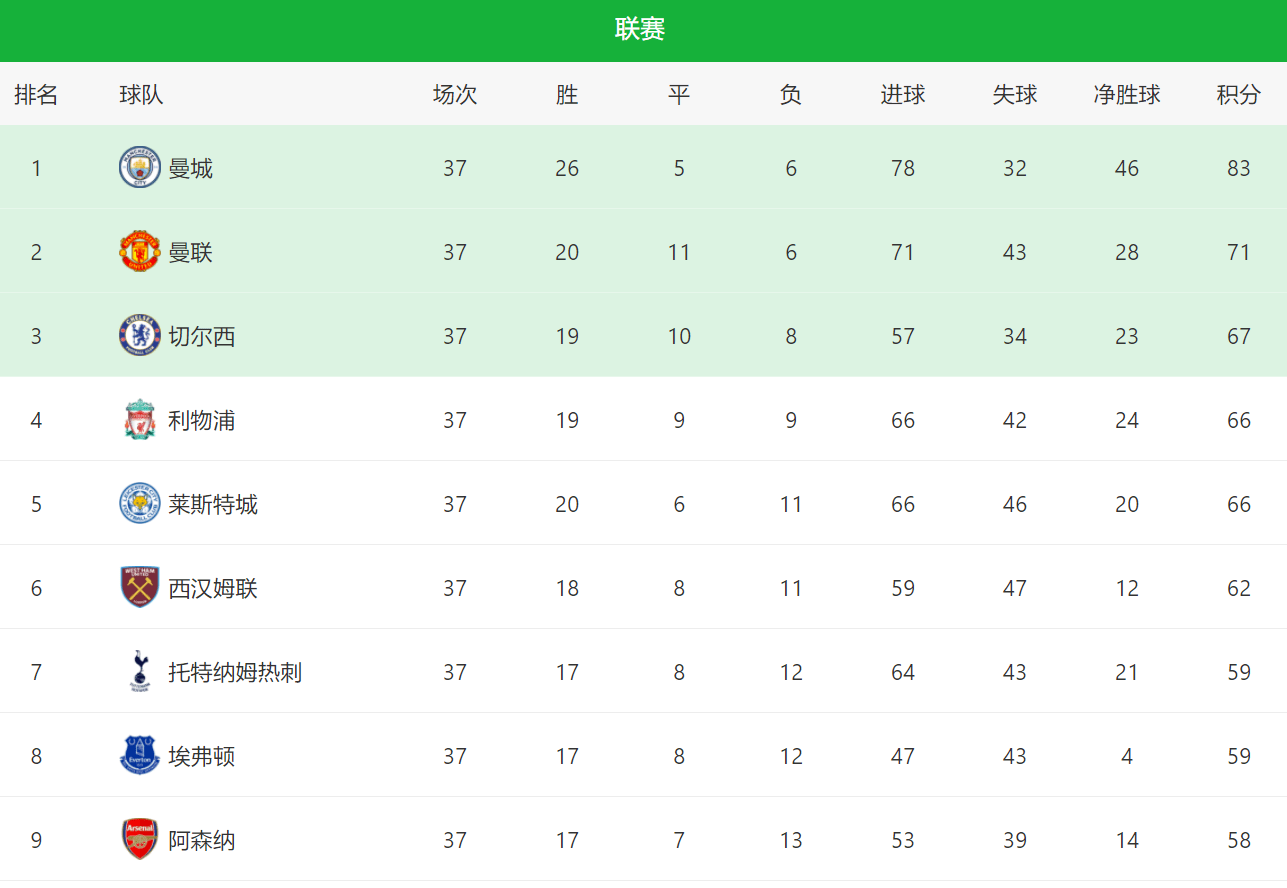
Task: Click the Manchester City club crest
Action: [x=139, y=167]
